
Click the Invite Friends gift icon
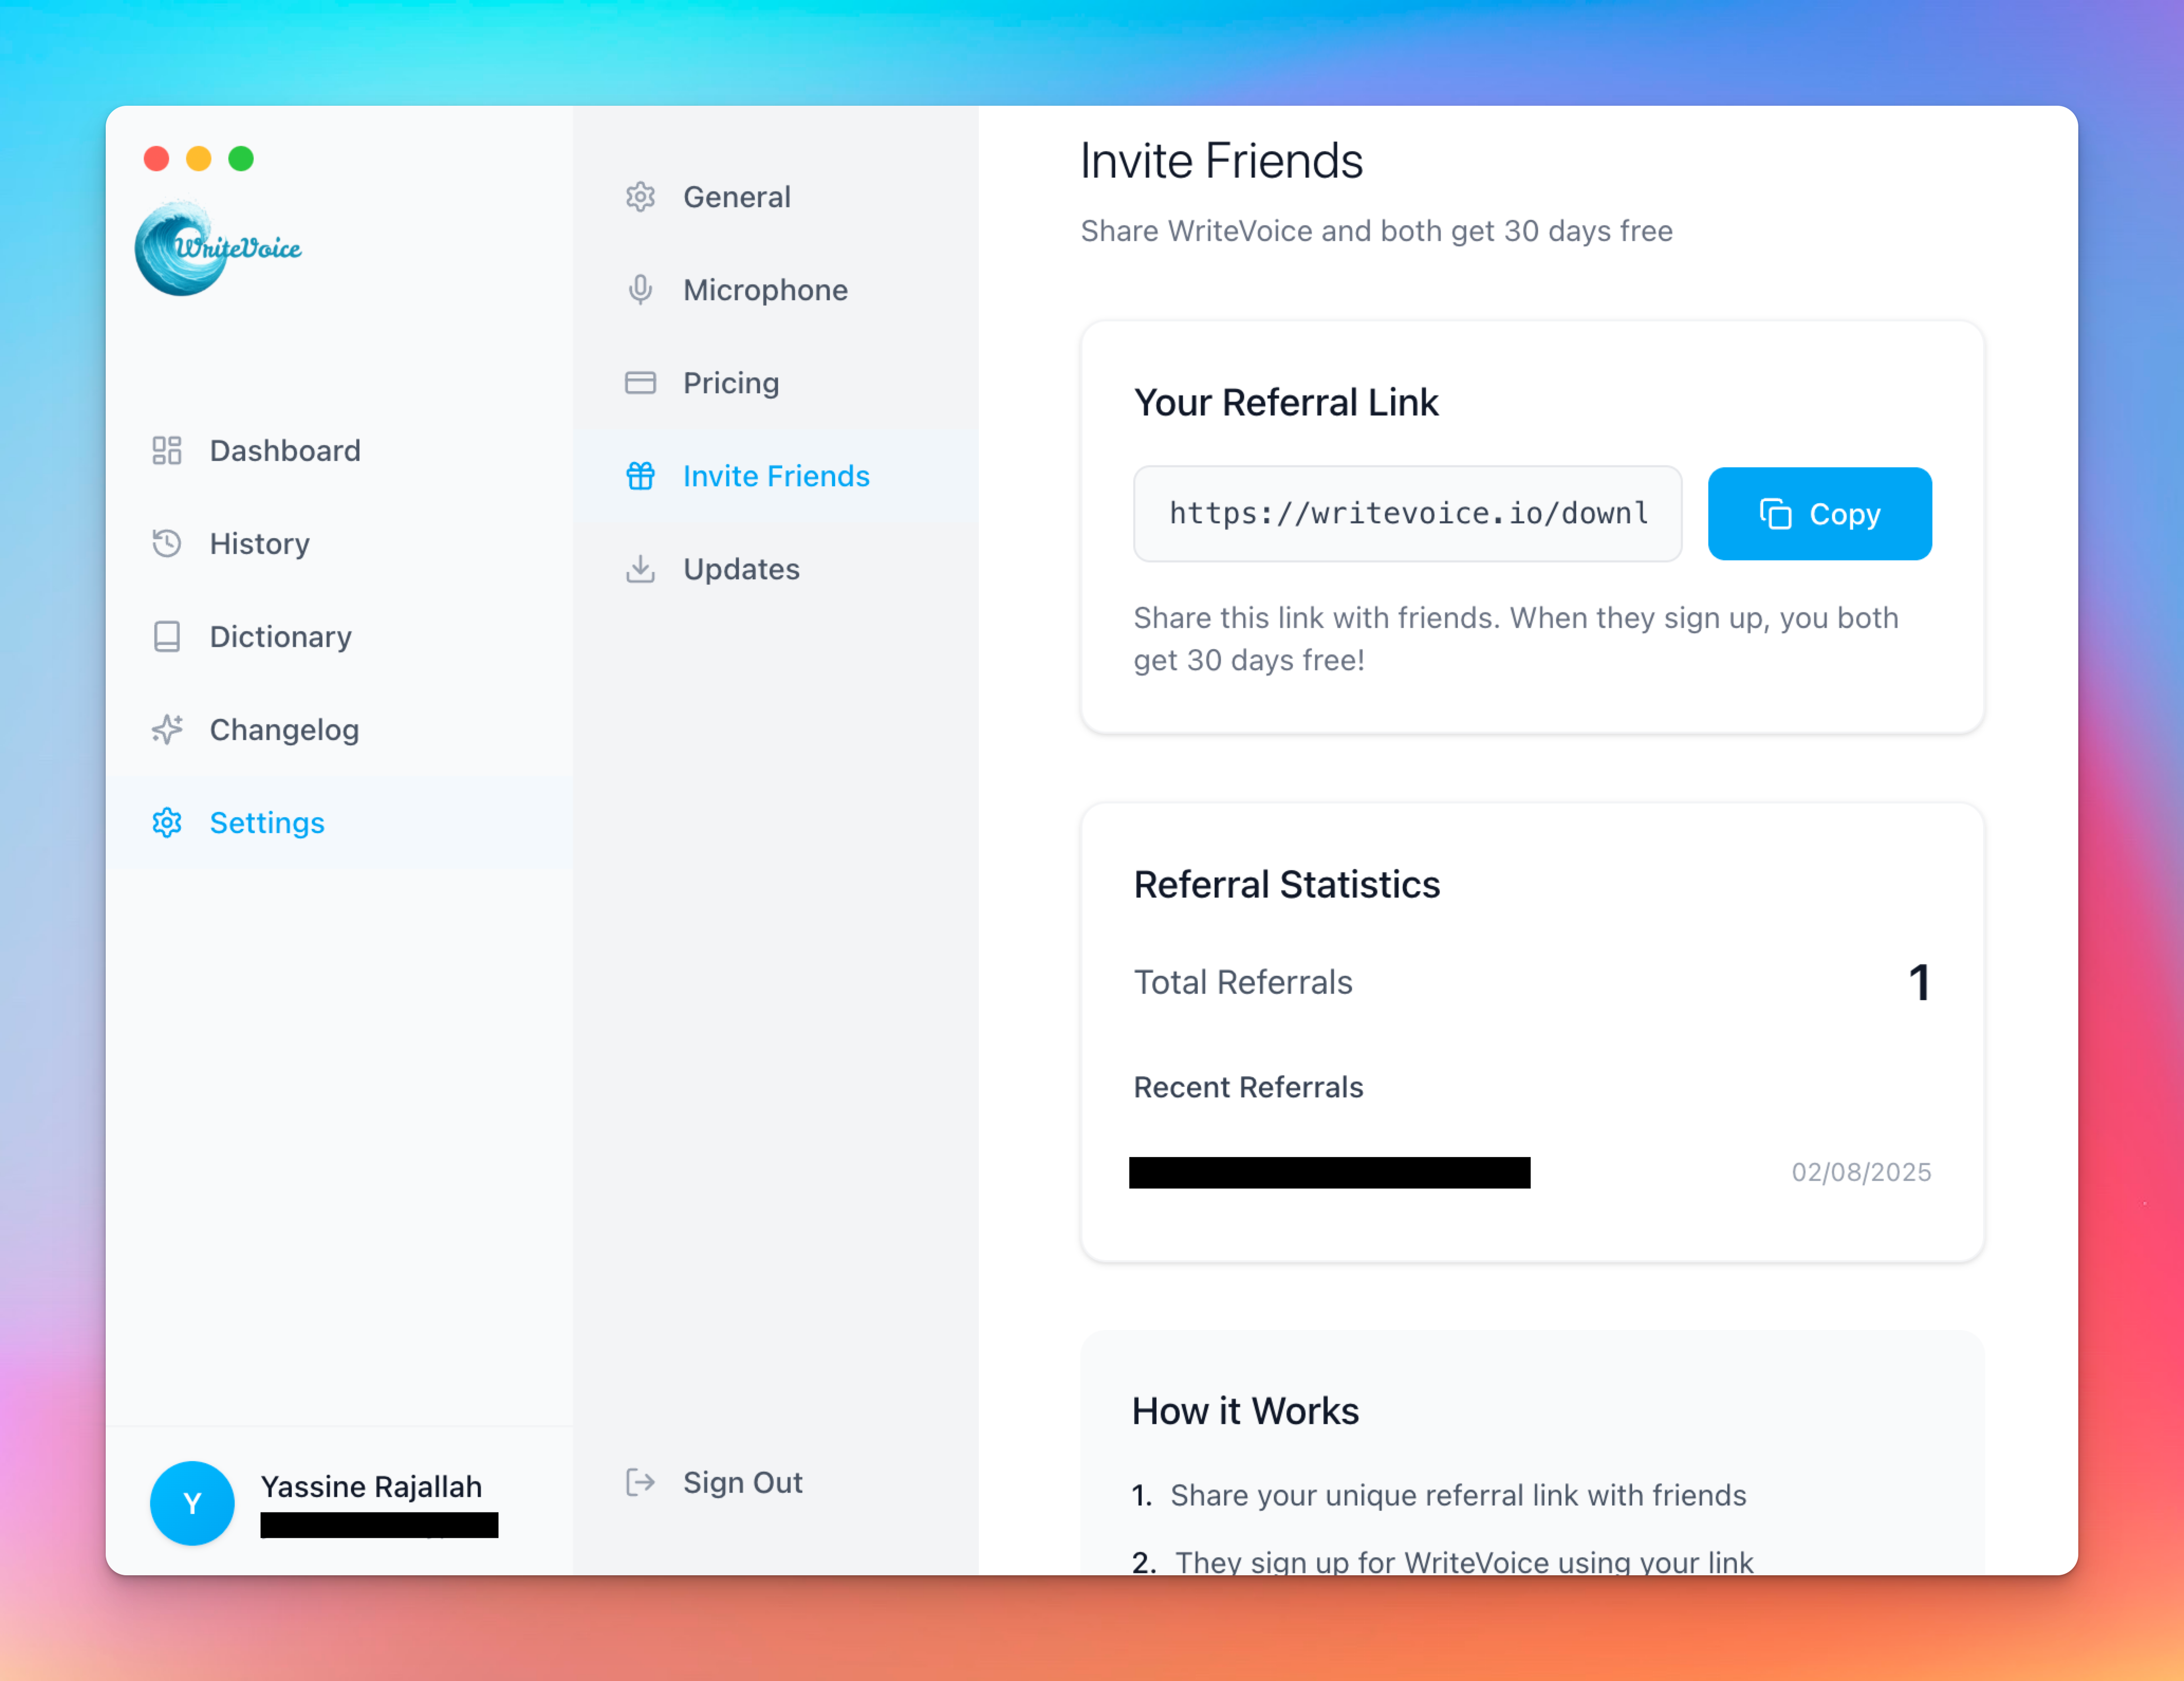(640, 476)
